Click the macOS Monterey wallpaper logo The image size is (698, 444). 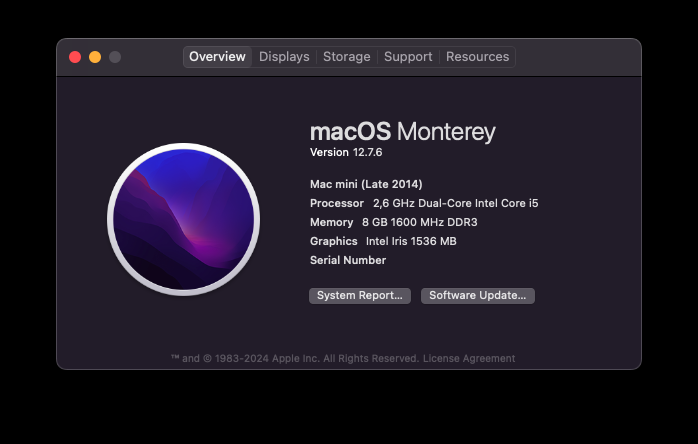(x=183, y=219)
